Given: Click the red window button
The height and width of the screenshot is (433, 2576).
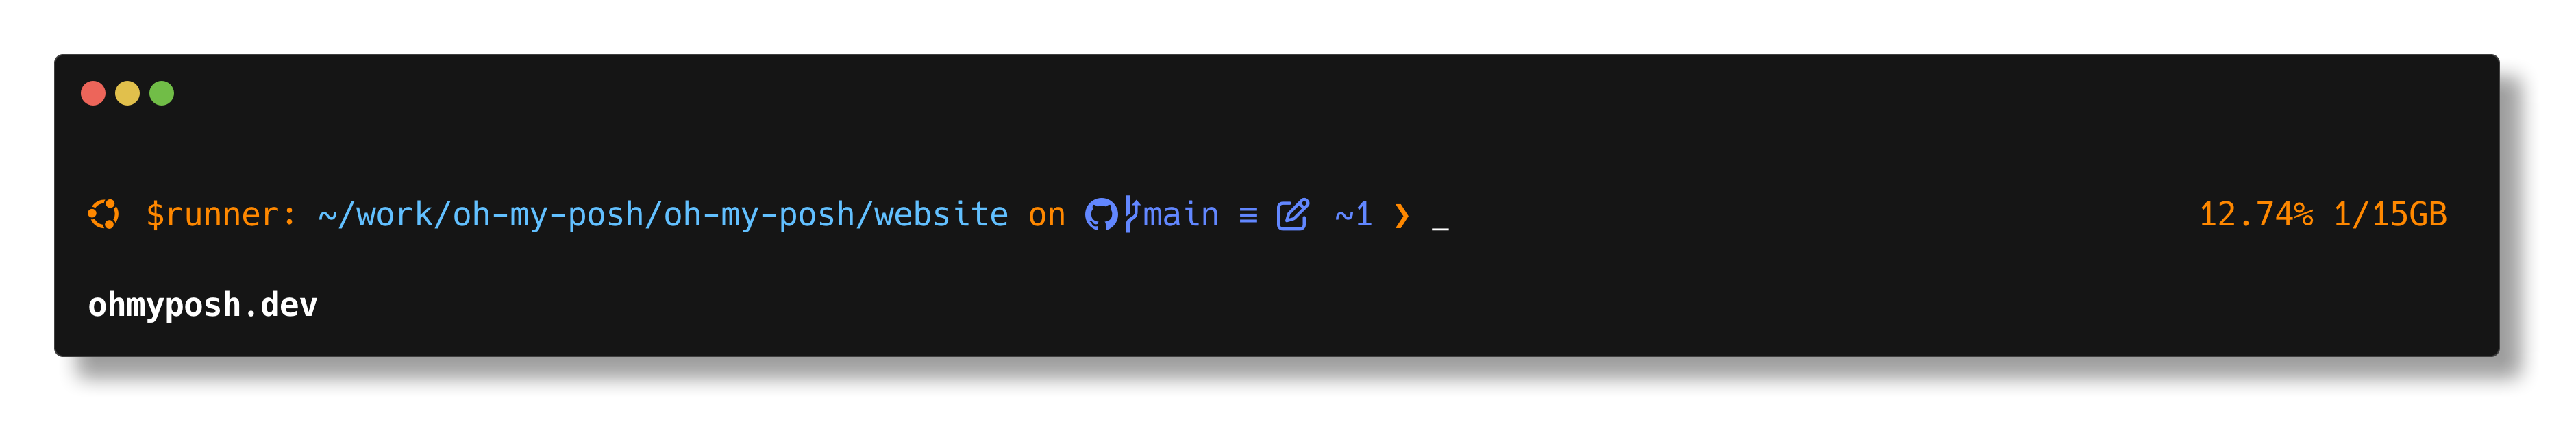Looking at the screenshot, I should pyautogui.click(x=93, y=93).
